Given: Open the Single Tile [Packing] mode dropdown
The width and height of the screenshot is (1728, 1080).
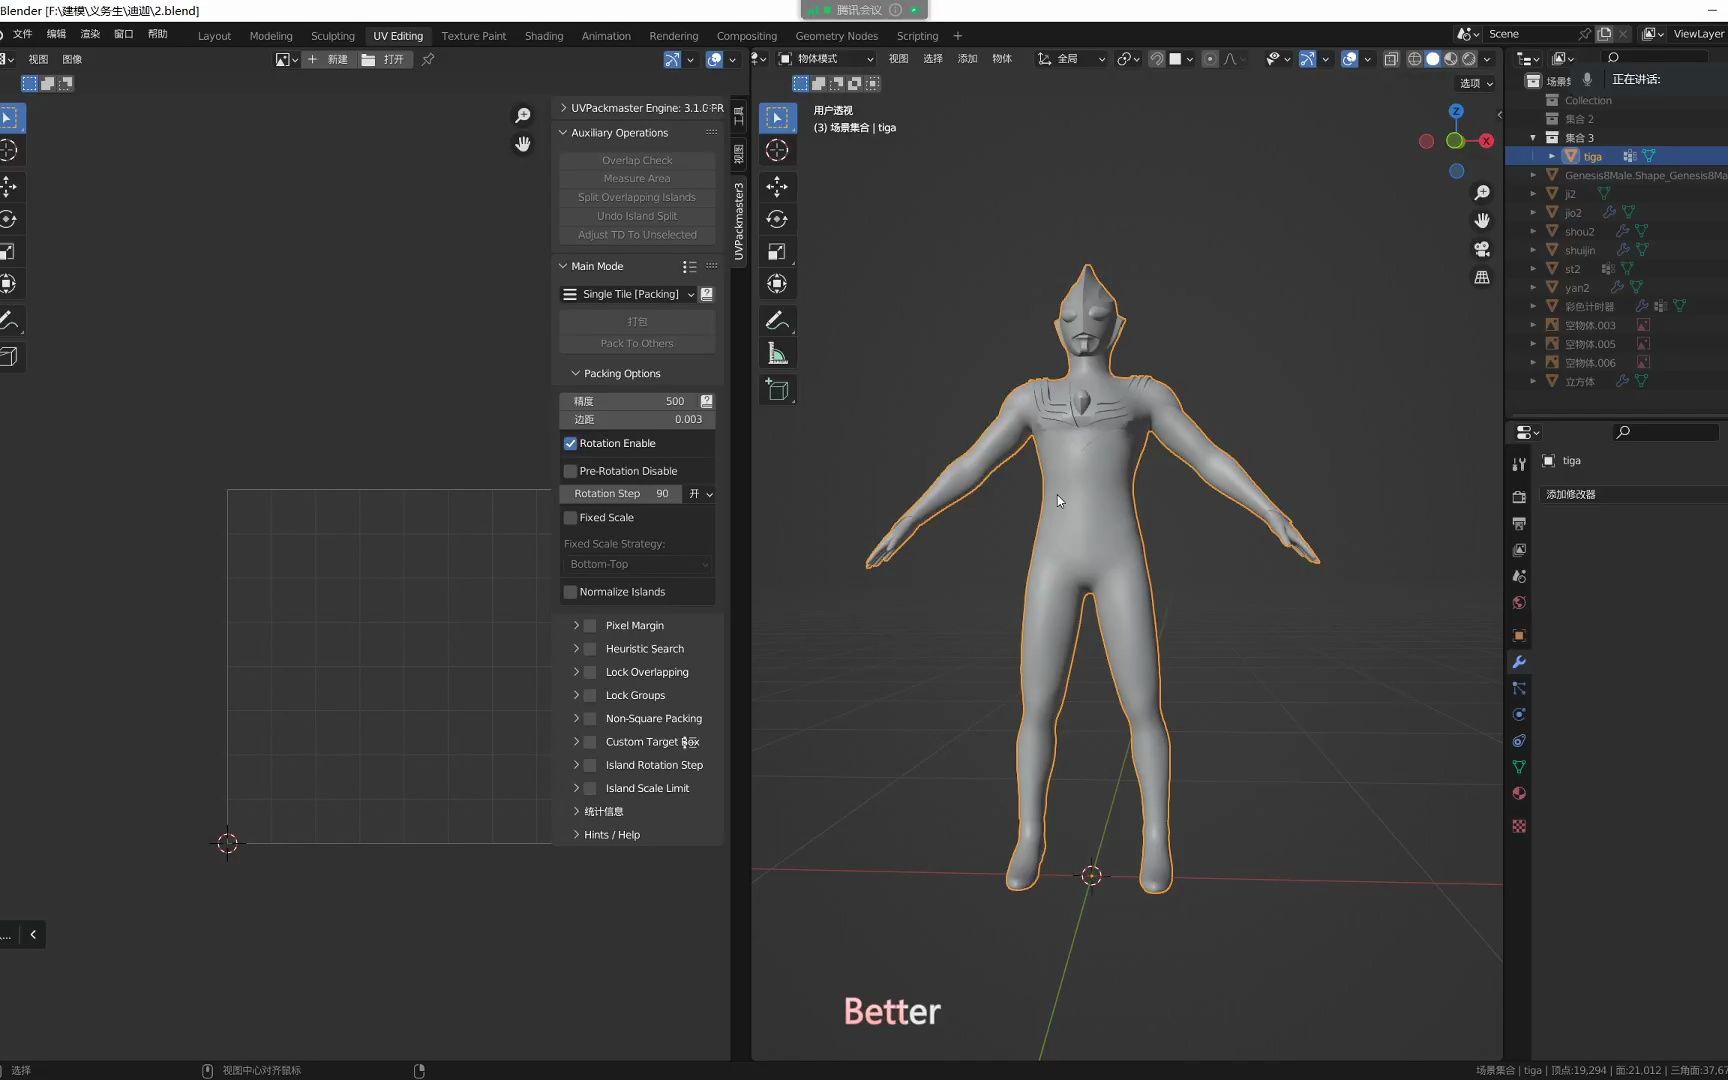Looking at the screenshot, I should (x=630, y=294).
